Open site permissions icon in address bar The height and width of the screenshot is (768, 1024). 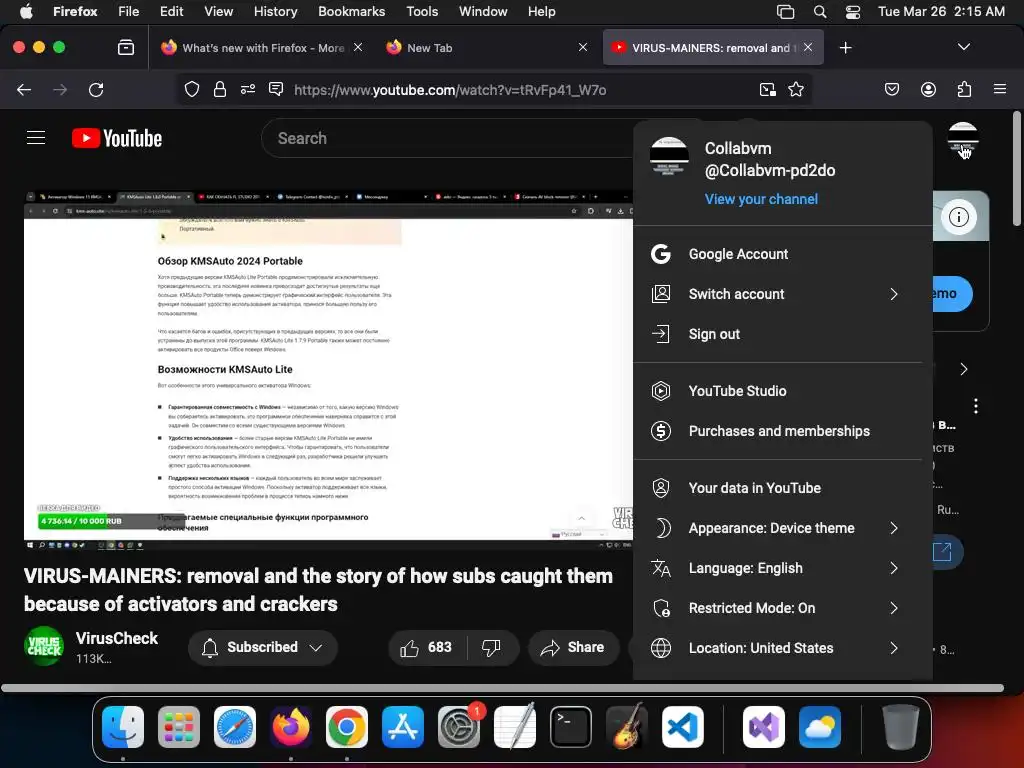click(x=248, y=89)
